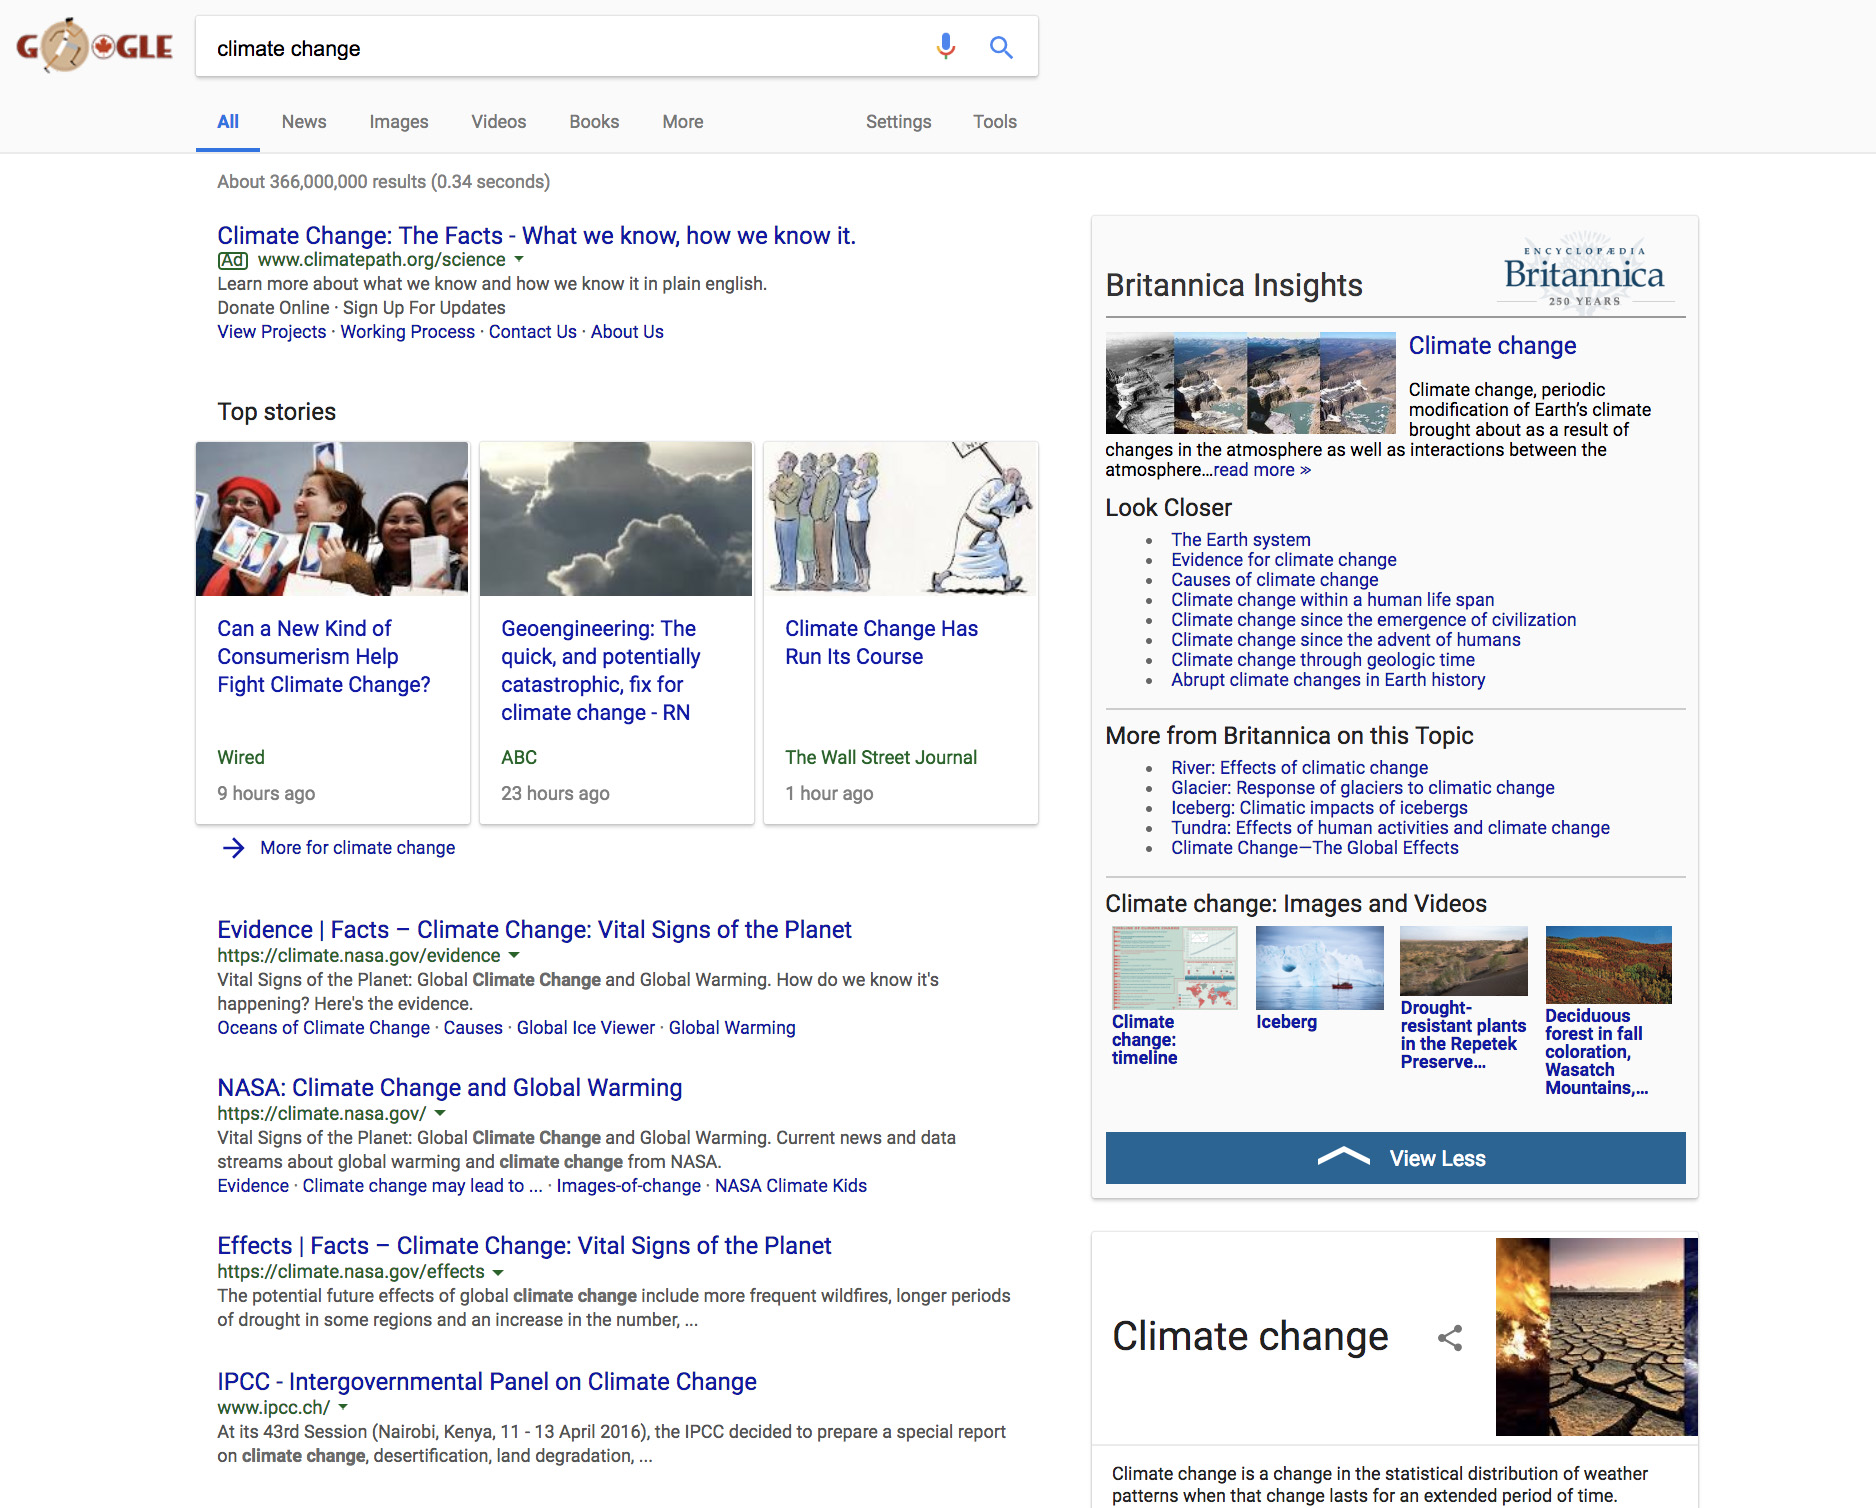Image resolution: width=1876 pixels, height=1508 pixels.
Task: Open NASA: Climate Change and Global Warming result
Action: [450, 1088]
